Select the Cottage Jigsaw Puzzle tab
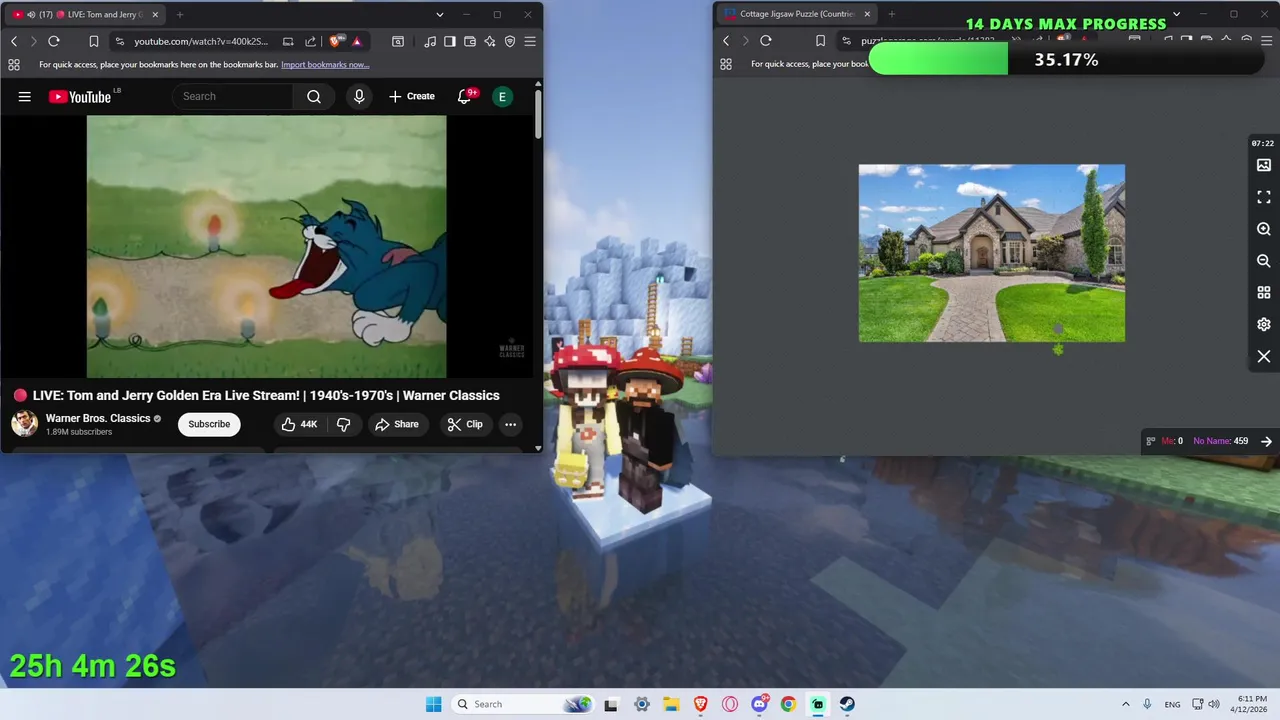 coord(797,14)
